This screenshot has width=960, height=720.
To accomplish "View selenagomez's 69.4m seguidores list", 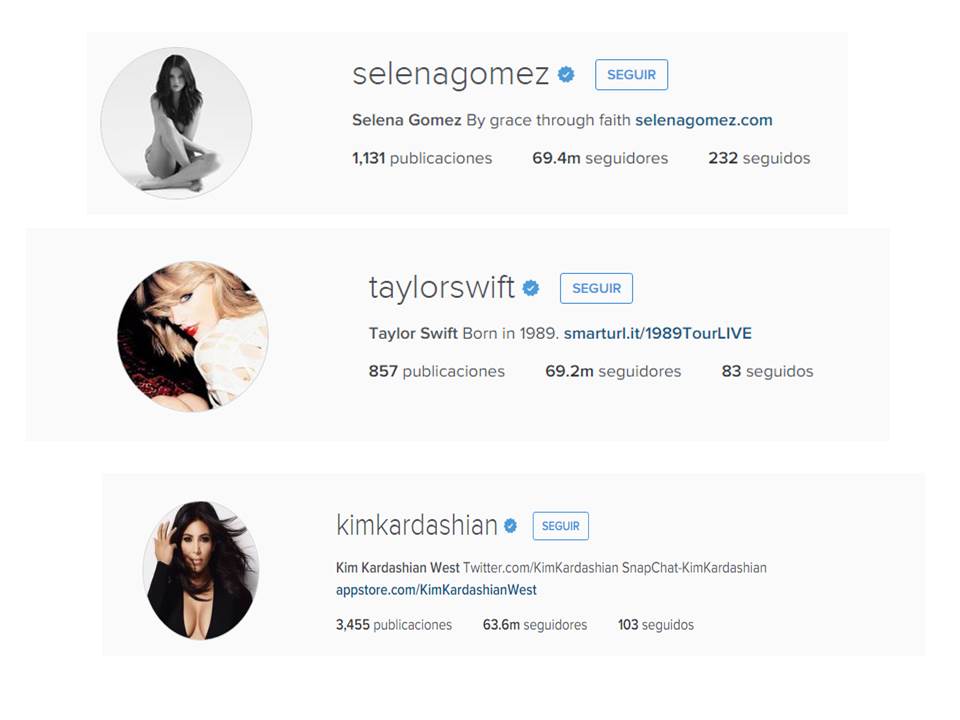I will [x=600, y=158].
